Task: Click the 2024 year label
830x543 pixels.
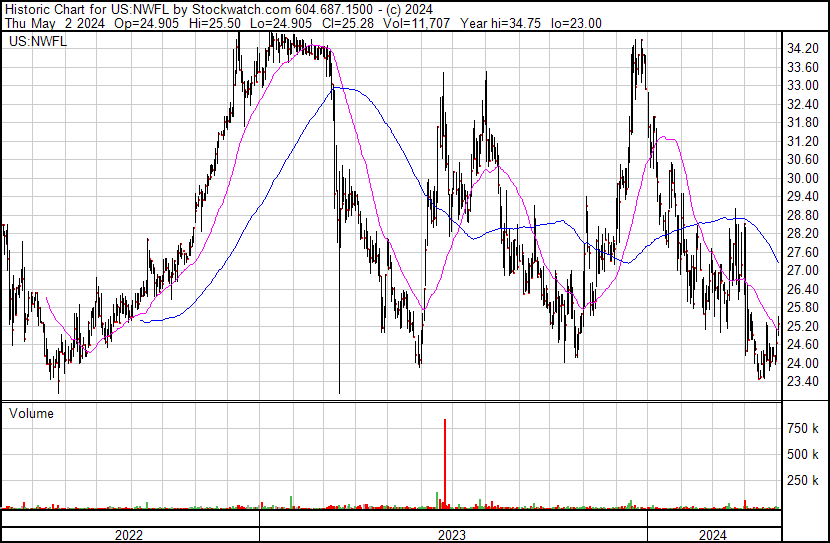Action: click(x=712, y=535)
